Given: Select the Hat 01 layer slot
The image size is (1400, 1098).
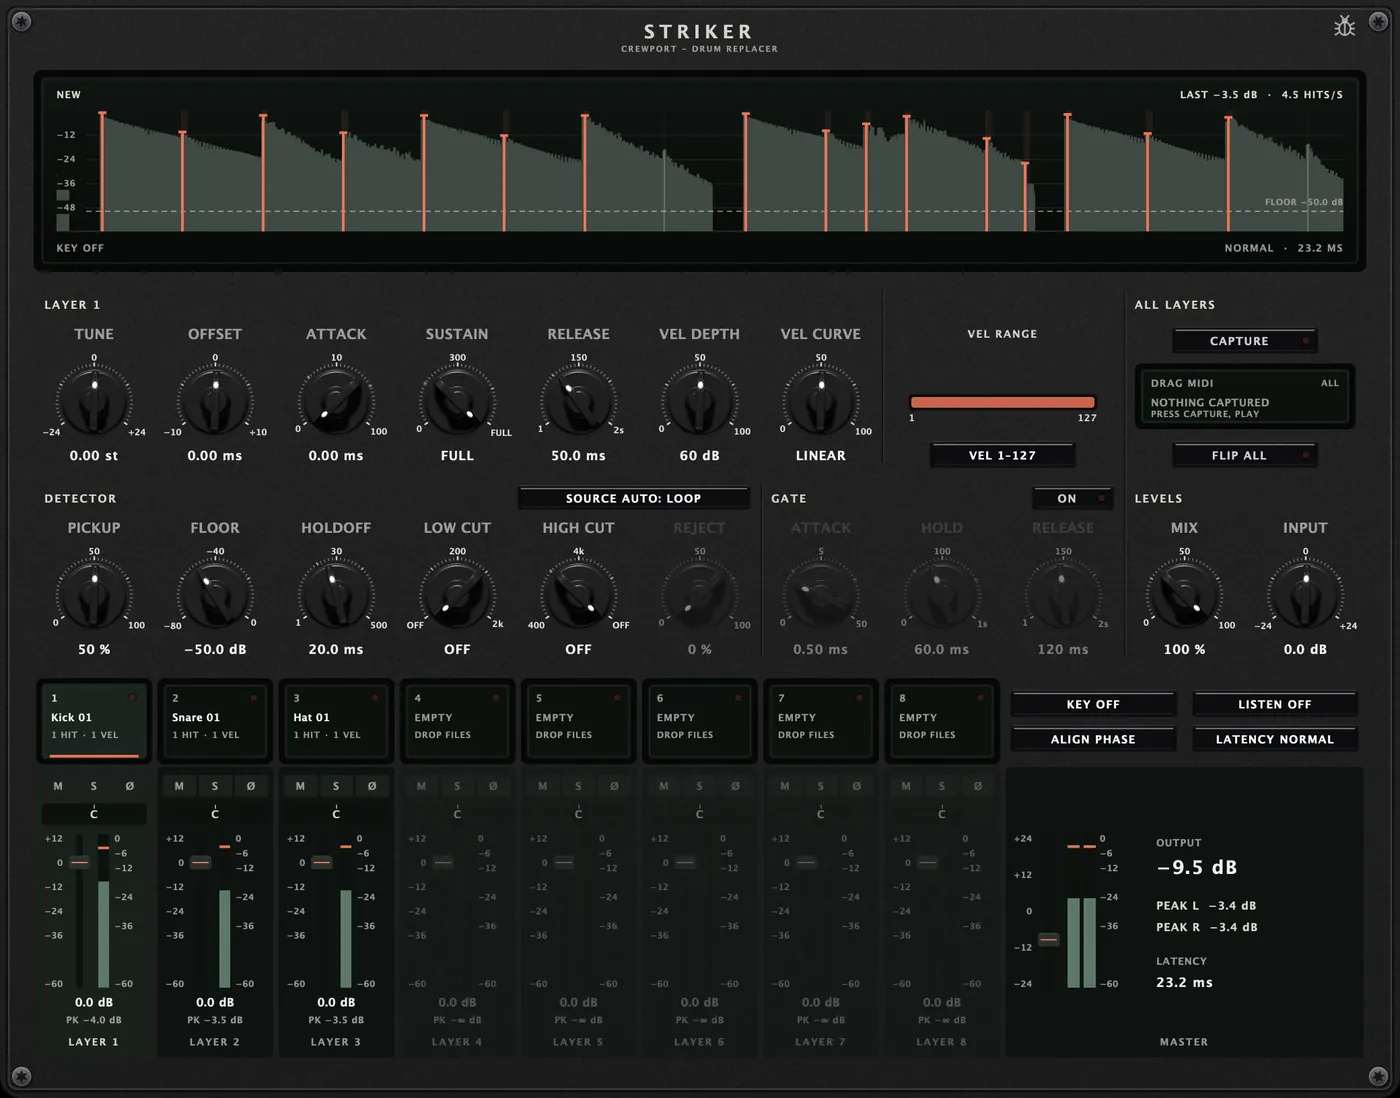Looking at the screenshot, I should 336,721.
